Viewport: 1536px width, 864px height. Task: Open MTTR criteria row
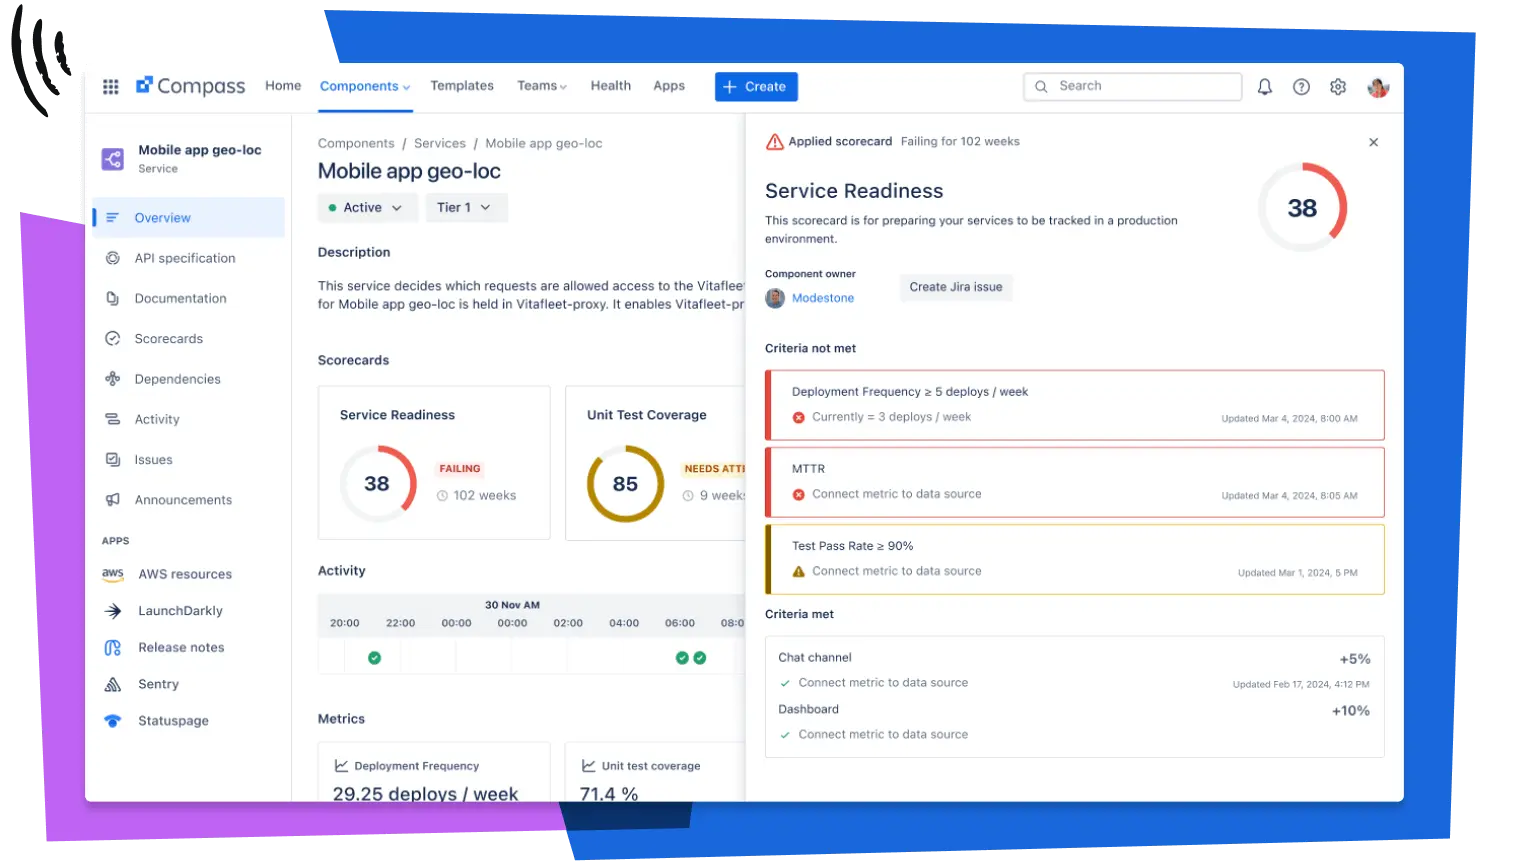point(1075,482)
